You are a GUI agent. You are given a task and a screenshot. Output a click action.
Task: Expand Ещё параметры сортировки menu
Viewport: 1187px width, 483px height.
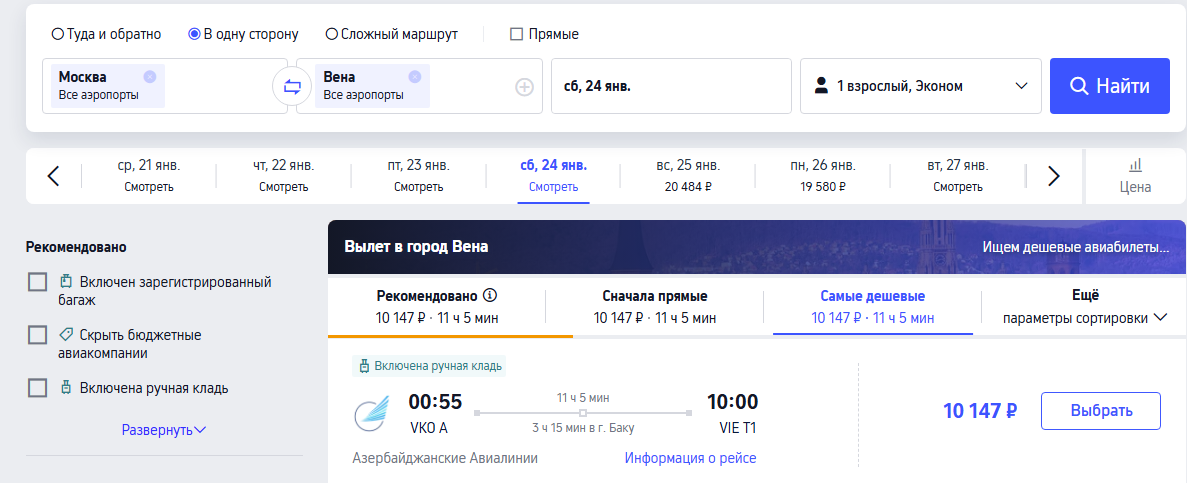coord(1084,307)
